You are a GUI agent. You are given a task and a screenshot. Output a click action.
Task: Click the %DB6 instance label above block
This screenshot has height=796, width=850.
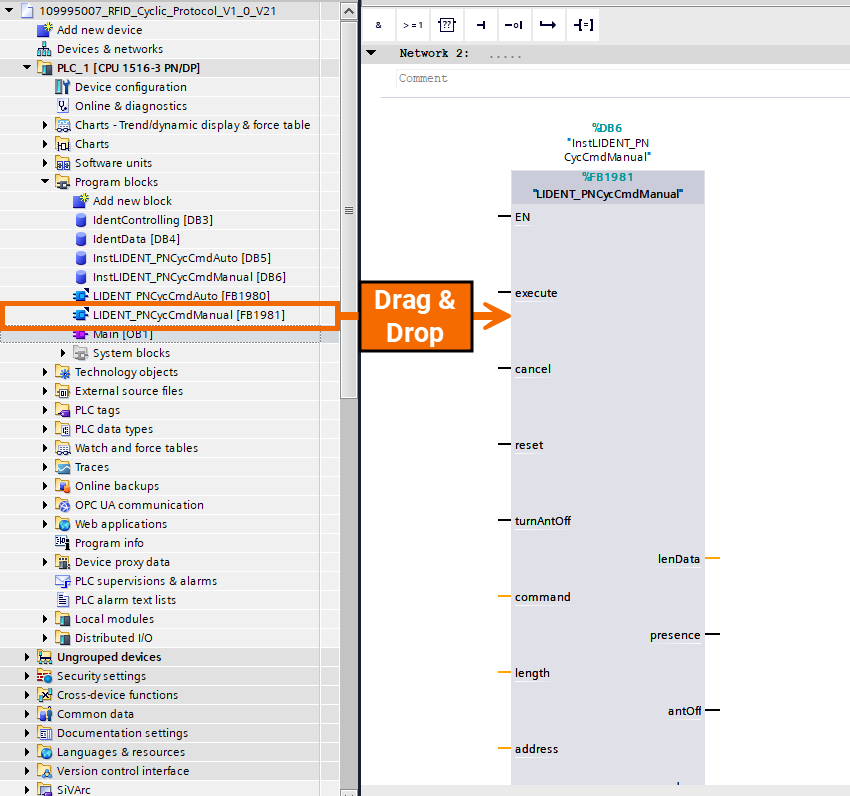(607, 128)
